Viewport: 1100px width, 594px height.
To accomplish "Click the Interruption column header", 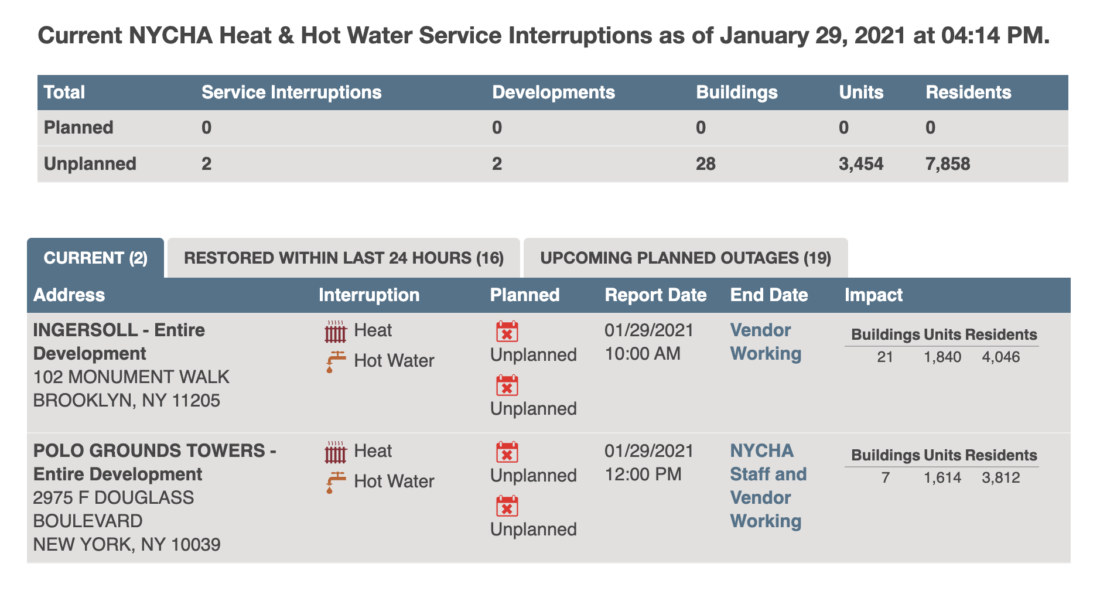I will (x=369, y=295).
